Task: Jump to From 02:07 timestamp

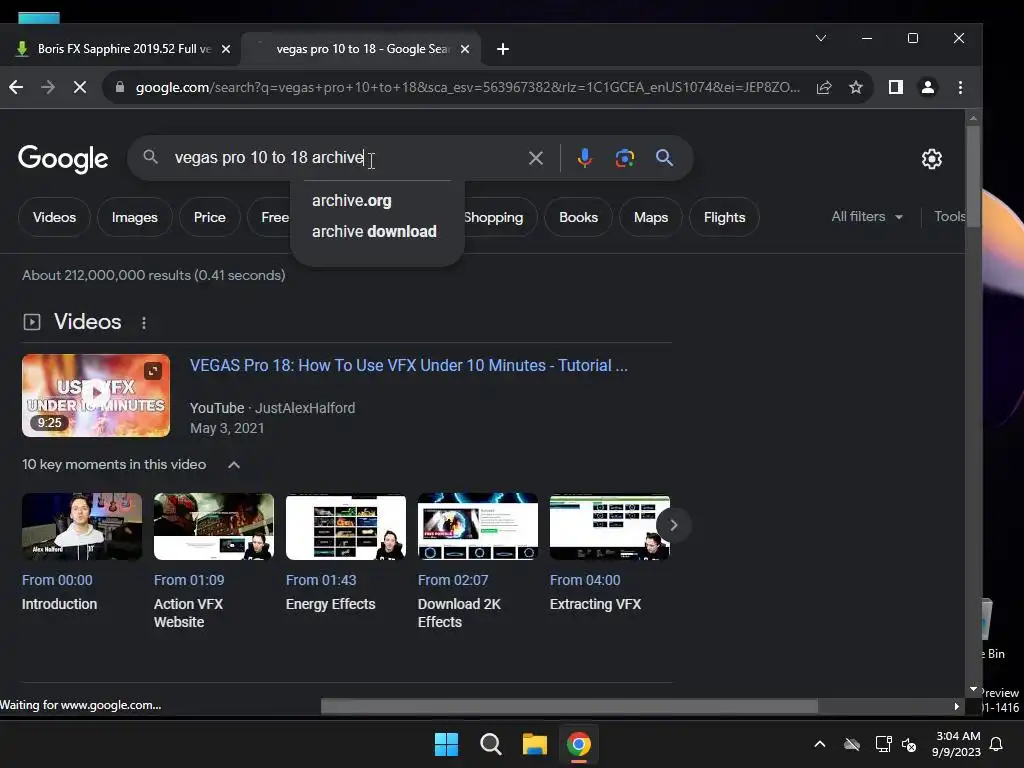Action: pyautogui.click(x=453, y=580)
